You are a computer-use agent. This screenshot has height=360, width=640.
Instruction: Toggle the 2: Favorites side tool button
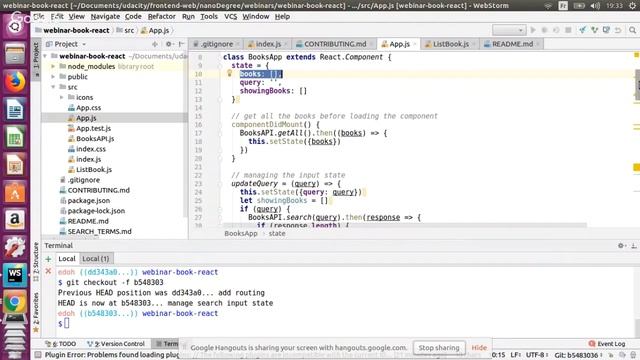36,312
